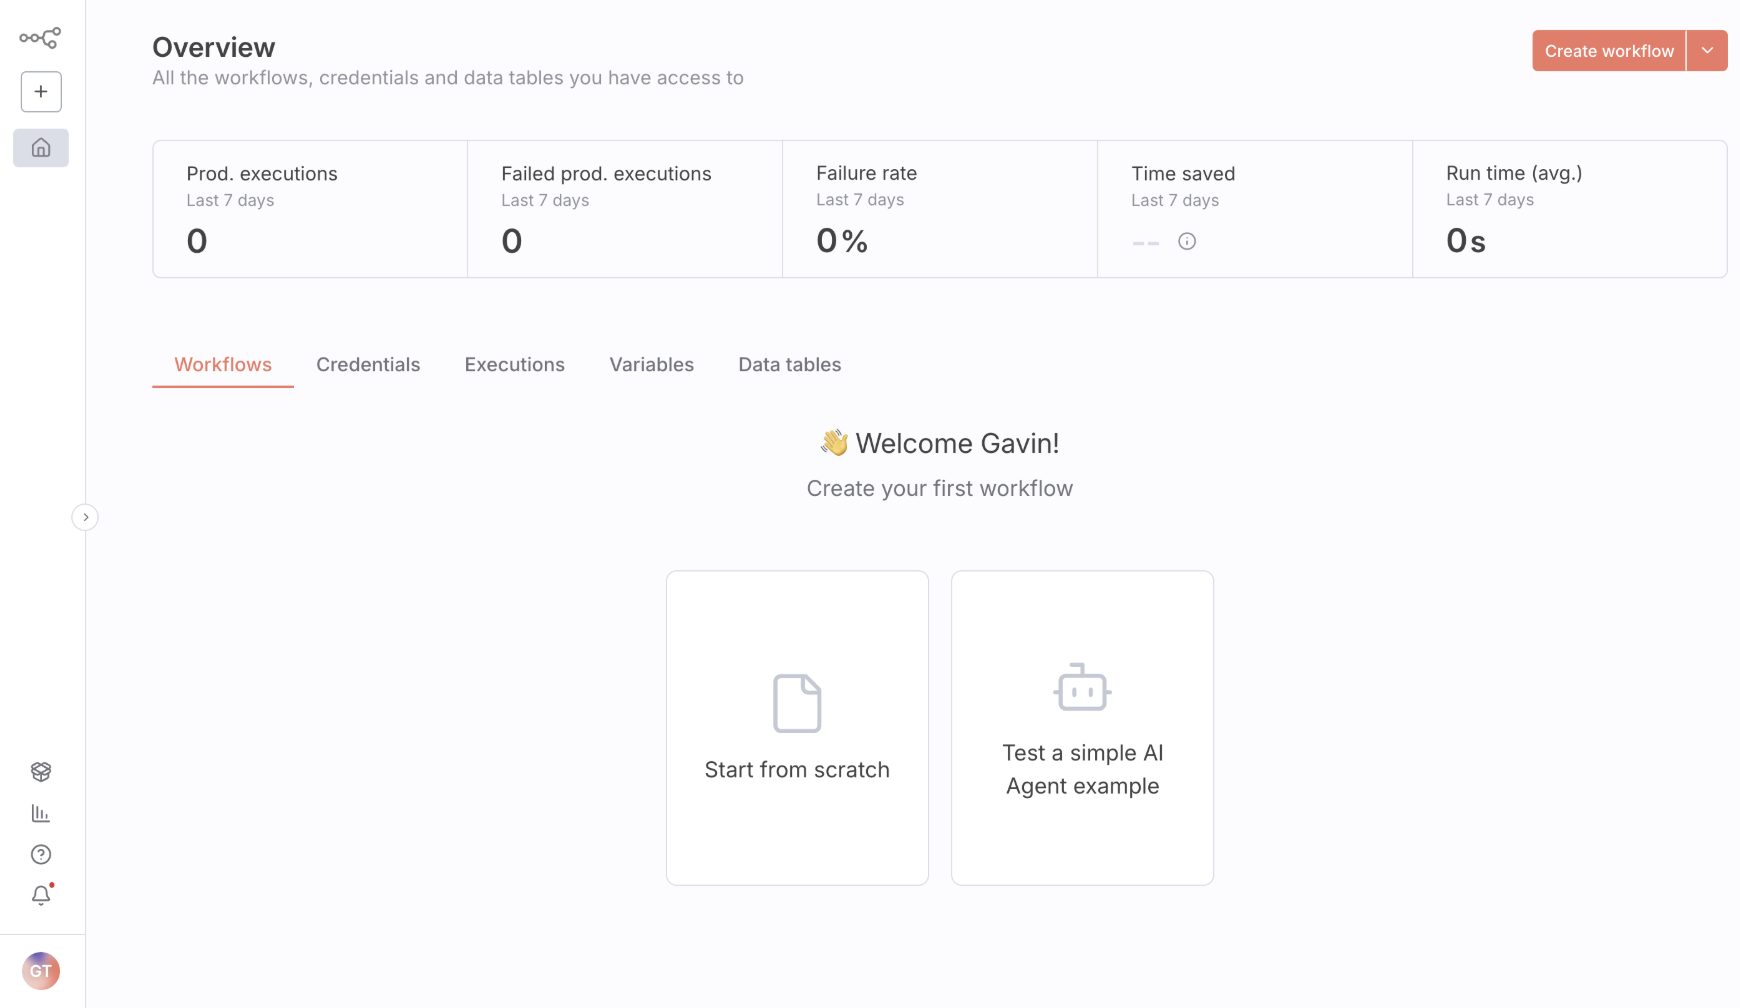Switch to the Executions tab
Image resolution: width=1740 pixels, height=1008 pixels.
point(515,365)
